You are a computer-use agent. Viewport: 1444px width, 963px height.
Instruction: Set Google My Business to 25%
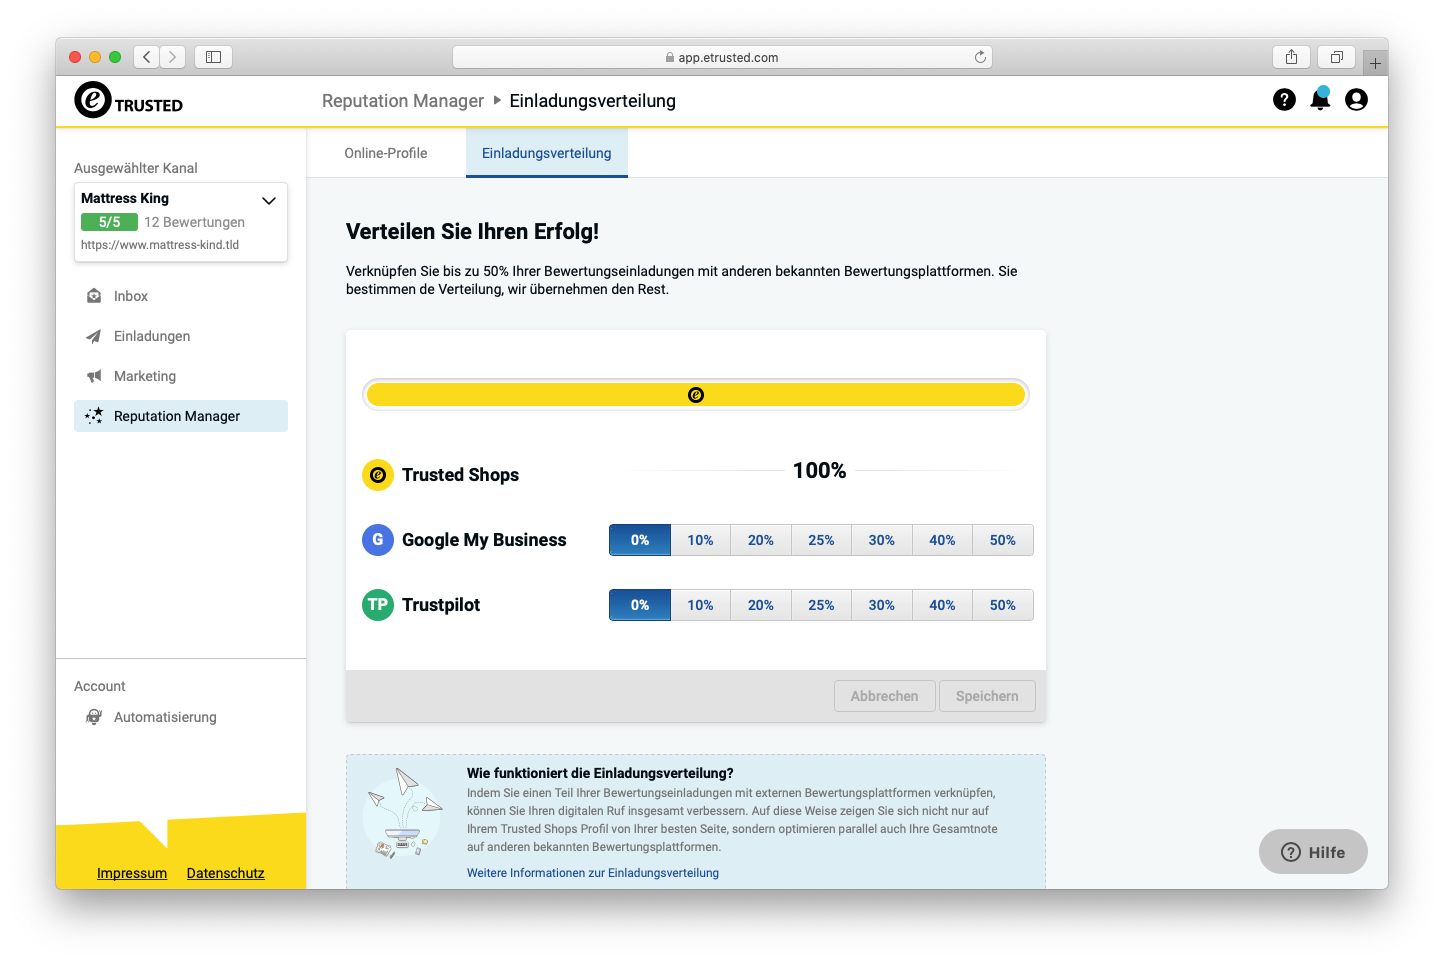(821, 540)
